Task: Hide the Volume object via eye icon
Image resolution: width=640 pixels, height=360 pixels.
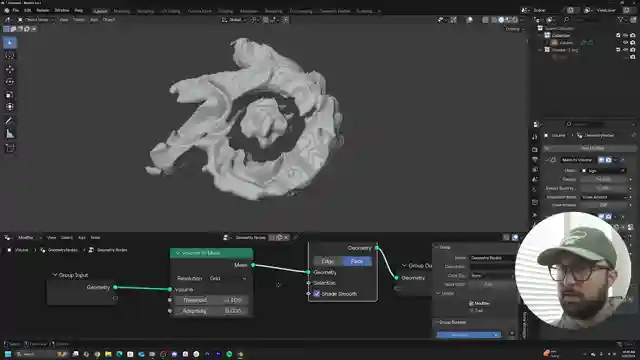Action: [x=625, y=42]
